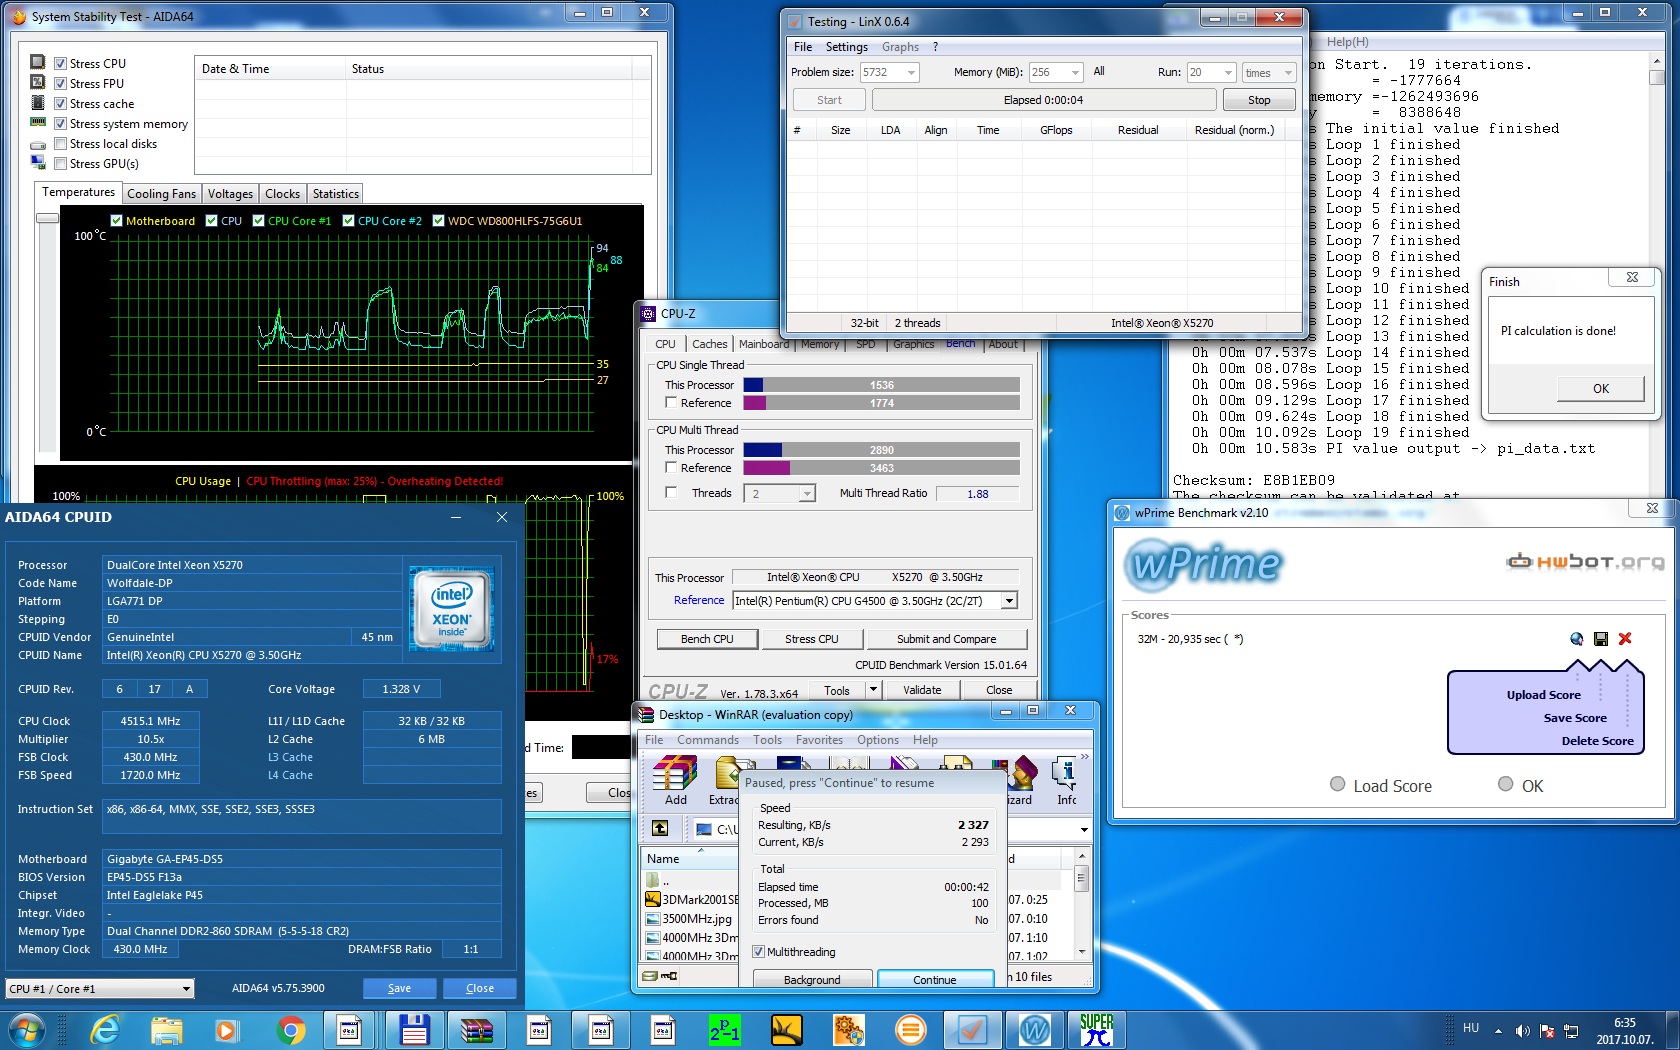This screenshot has width=1680, height=1050.
Task: Enable the Stress local disks checkbox
Action: (61, 144)
